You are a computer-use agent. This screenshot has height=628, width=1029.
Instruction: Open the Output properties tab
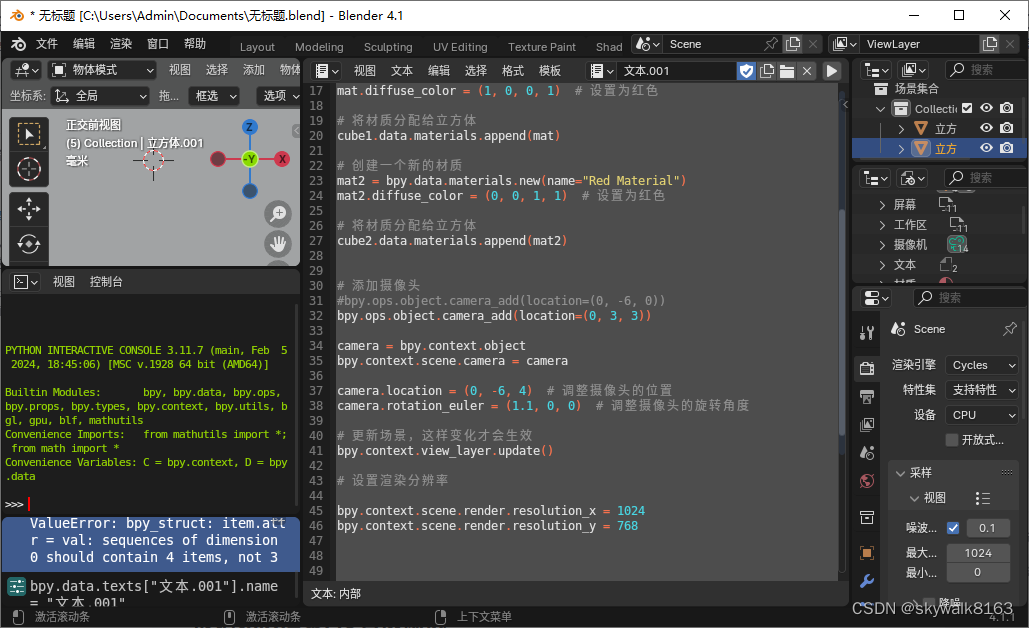[x=867, y=396]
